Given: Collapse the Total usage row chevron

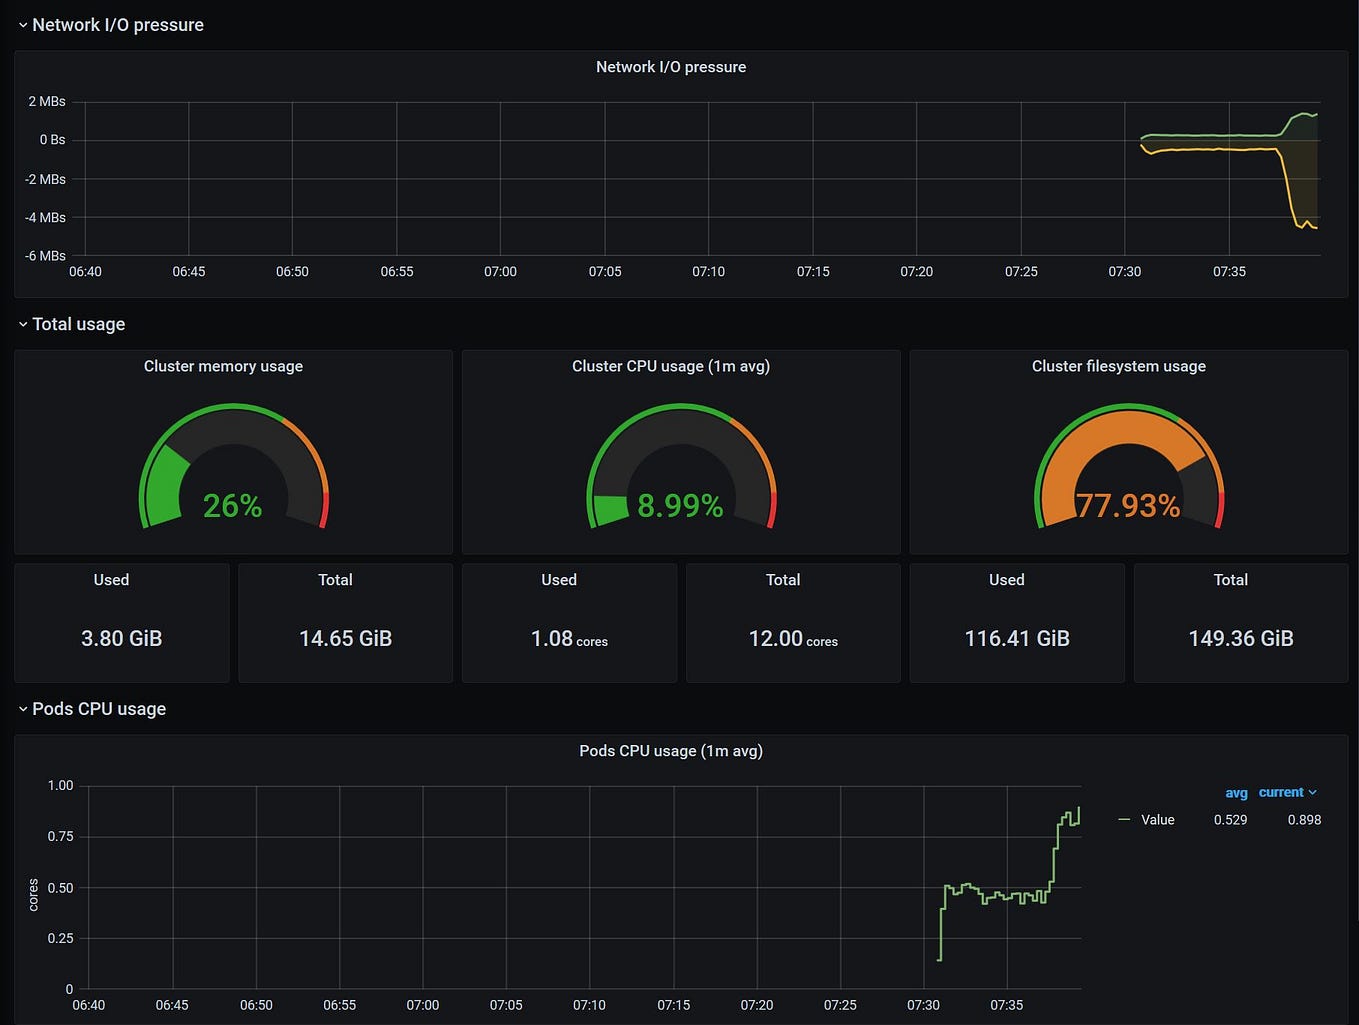Looking at the screenshot, I should click(23, 324).
